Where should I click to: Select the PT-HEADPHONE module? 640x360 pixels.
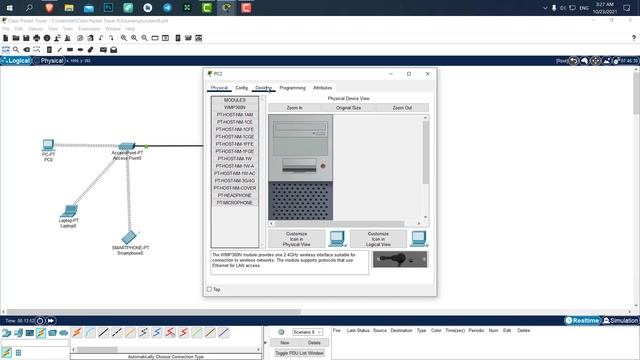click(235, 196)
